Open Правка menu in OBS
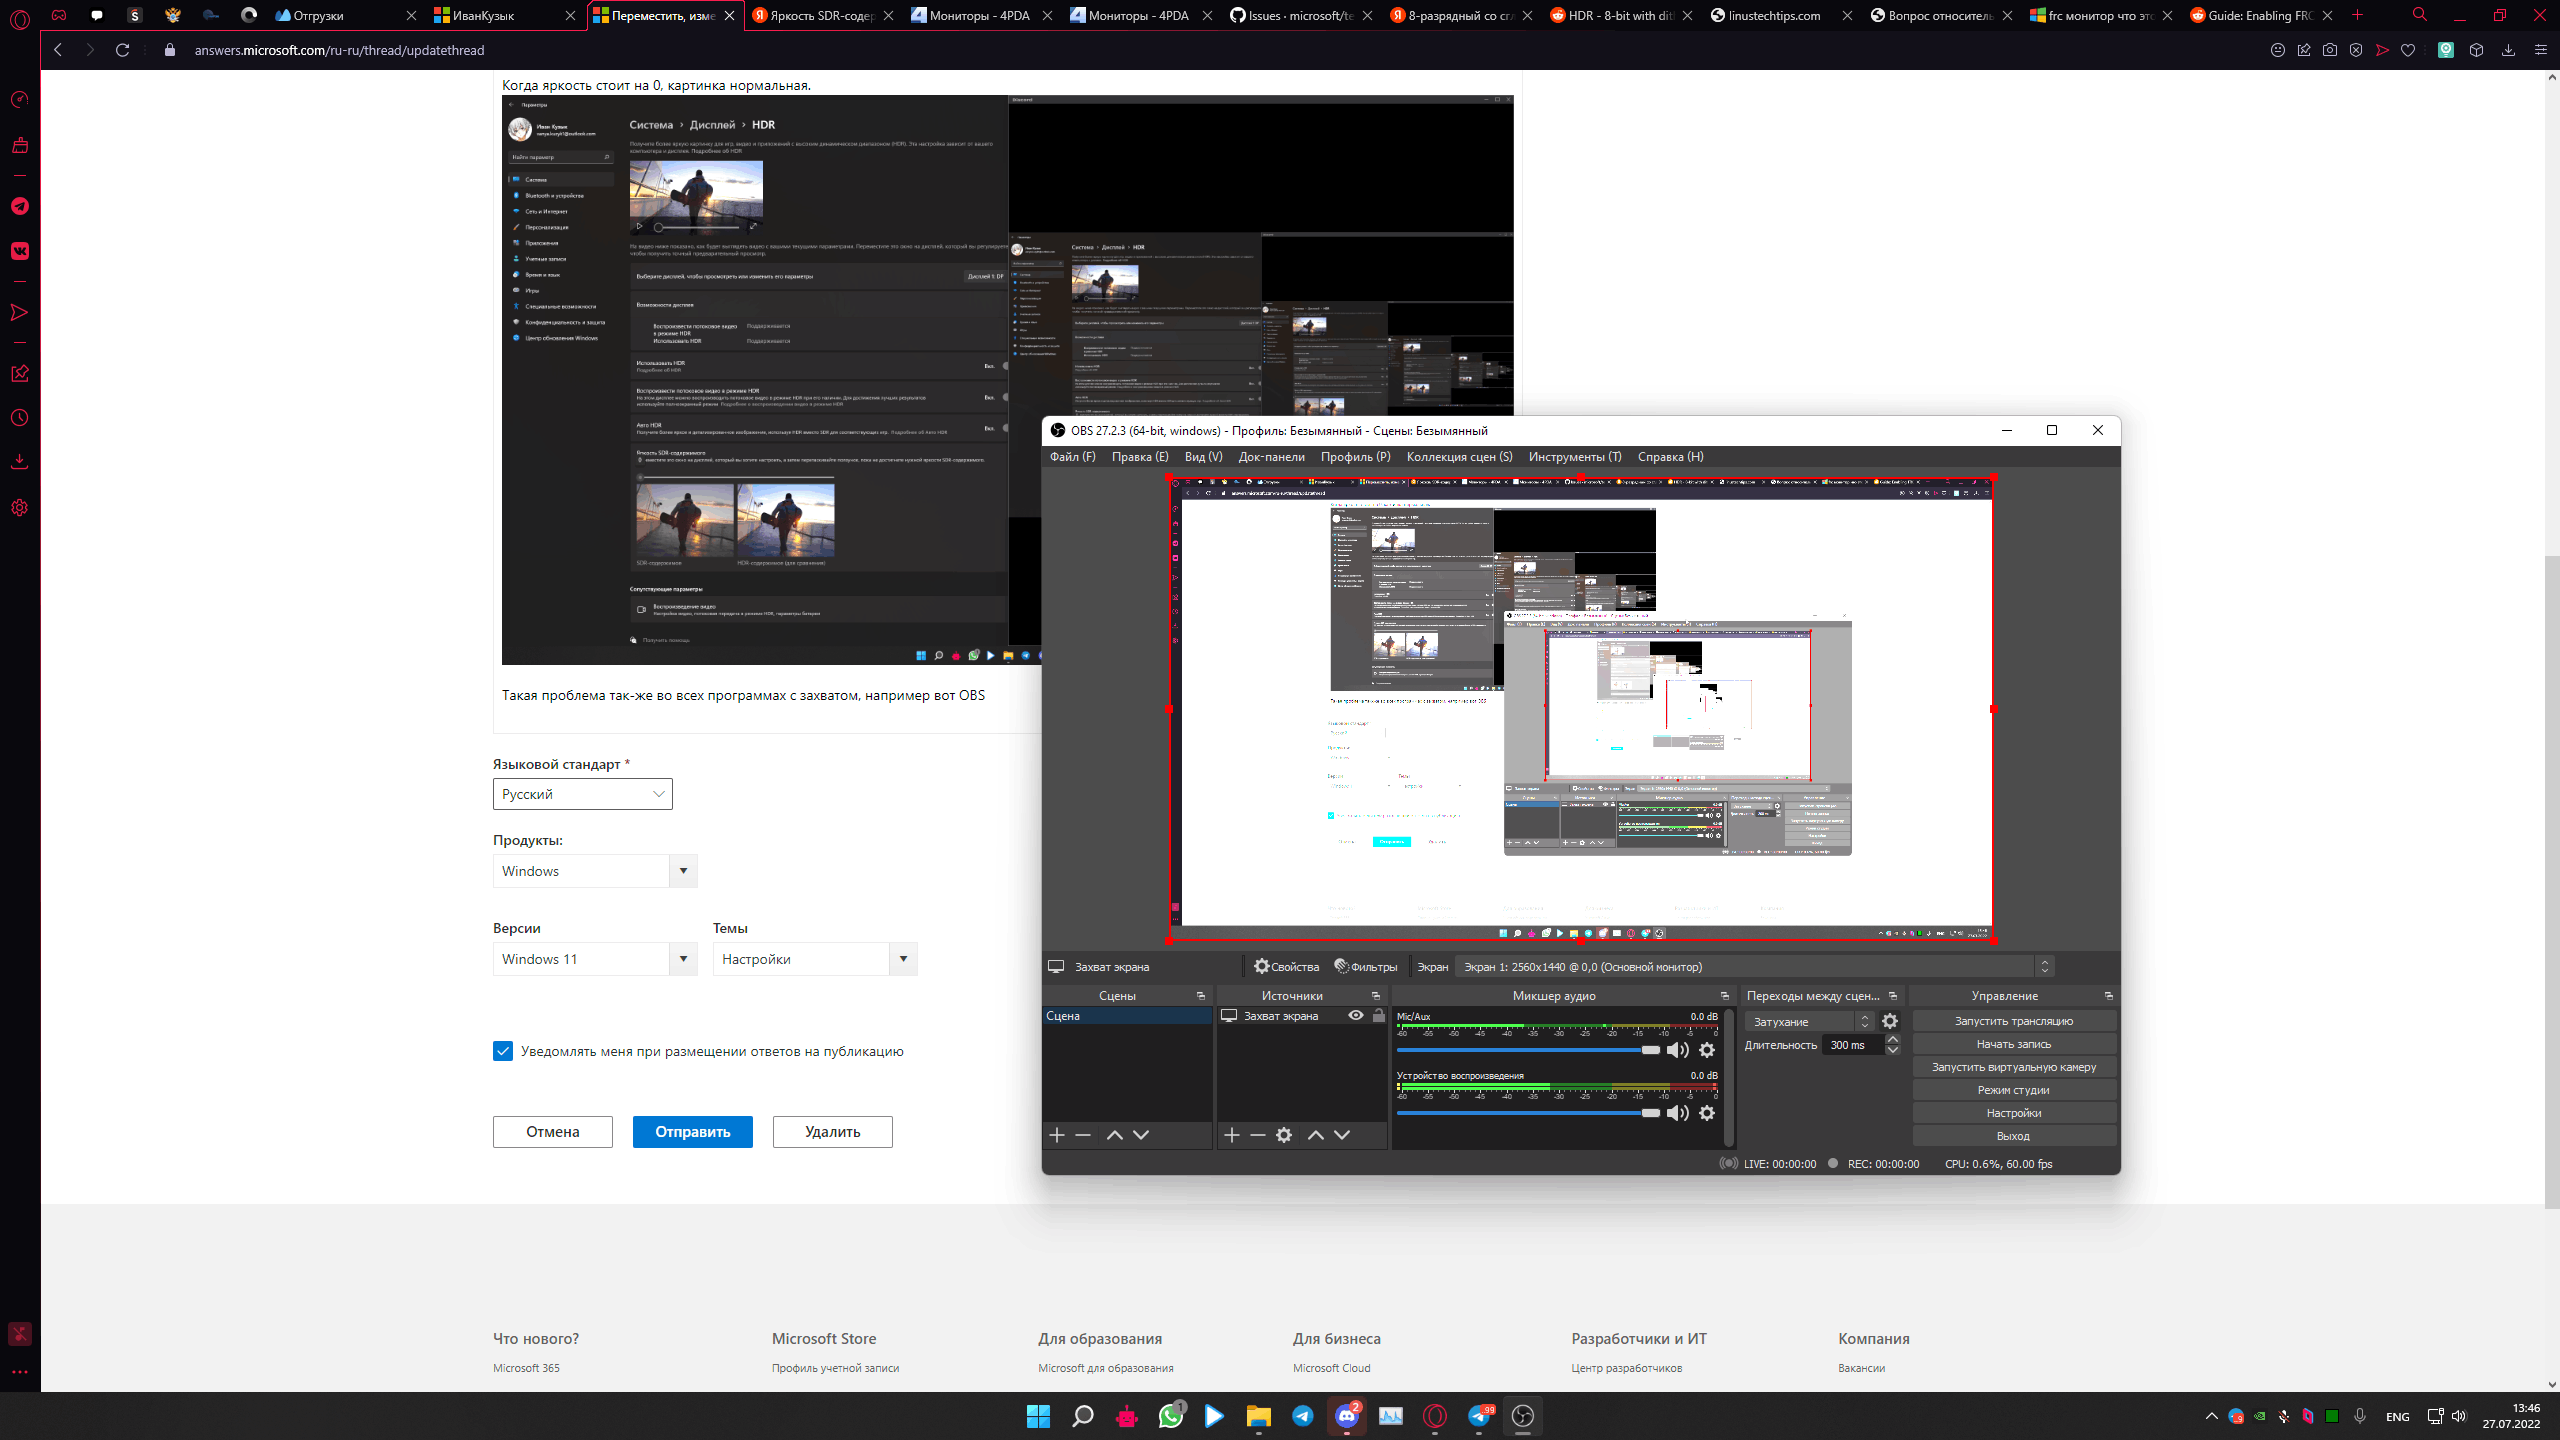2560x1440 pixels. (x=1140, y=457)
